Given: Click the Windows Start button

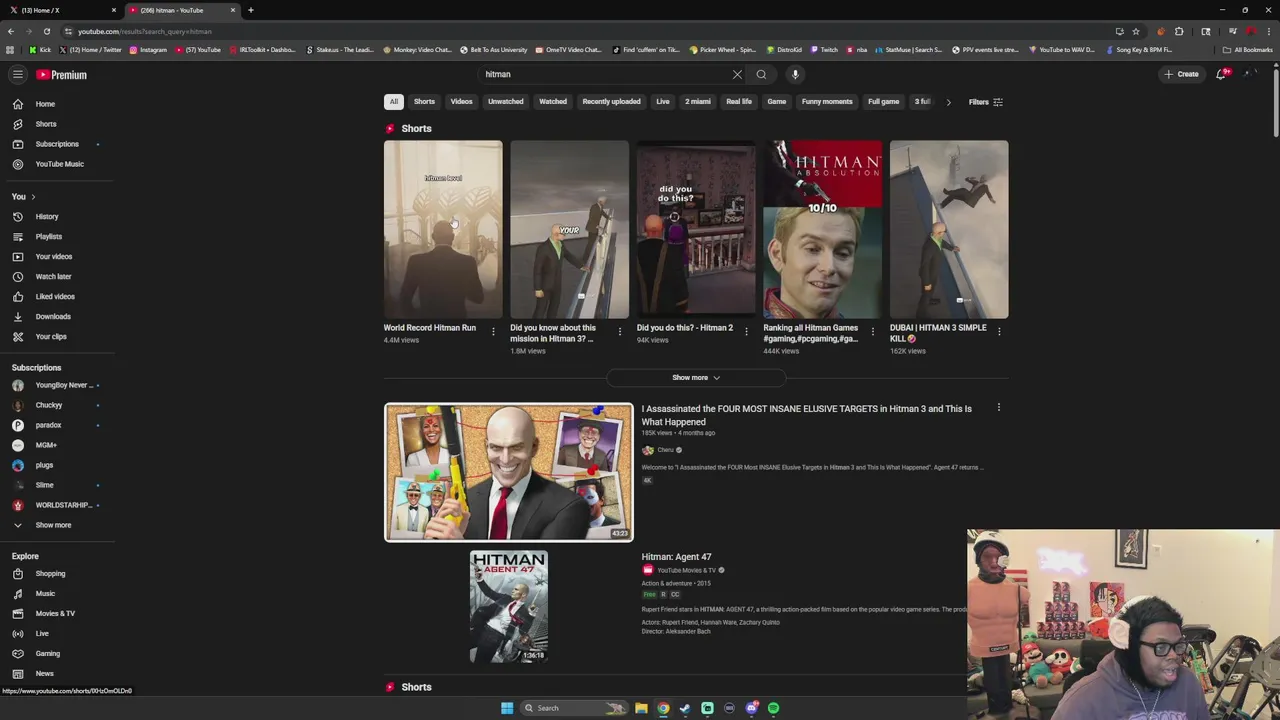Looking at the screenshot, I should tap(507, 708).
